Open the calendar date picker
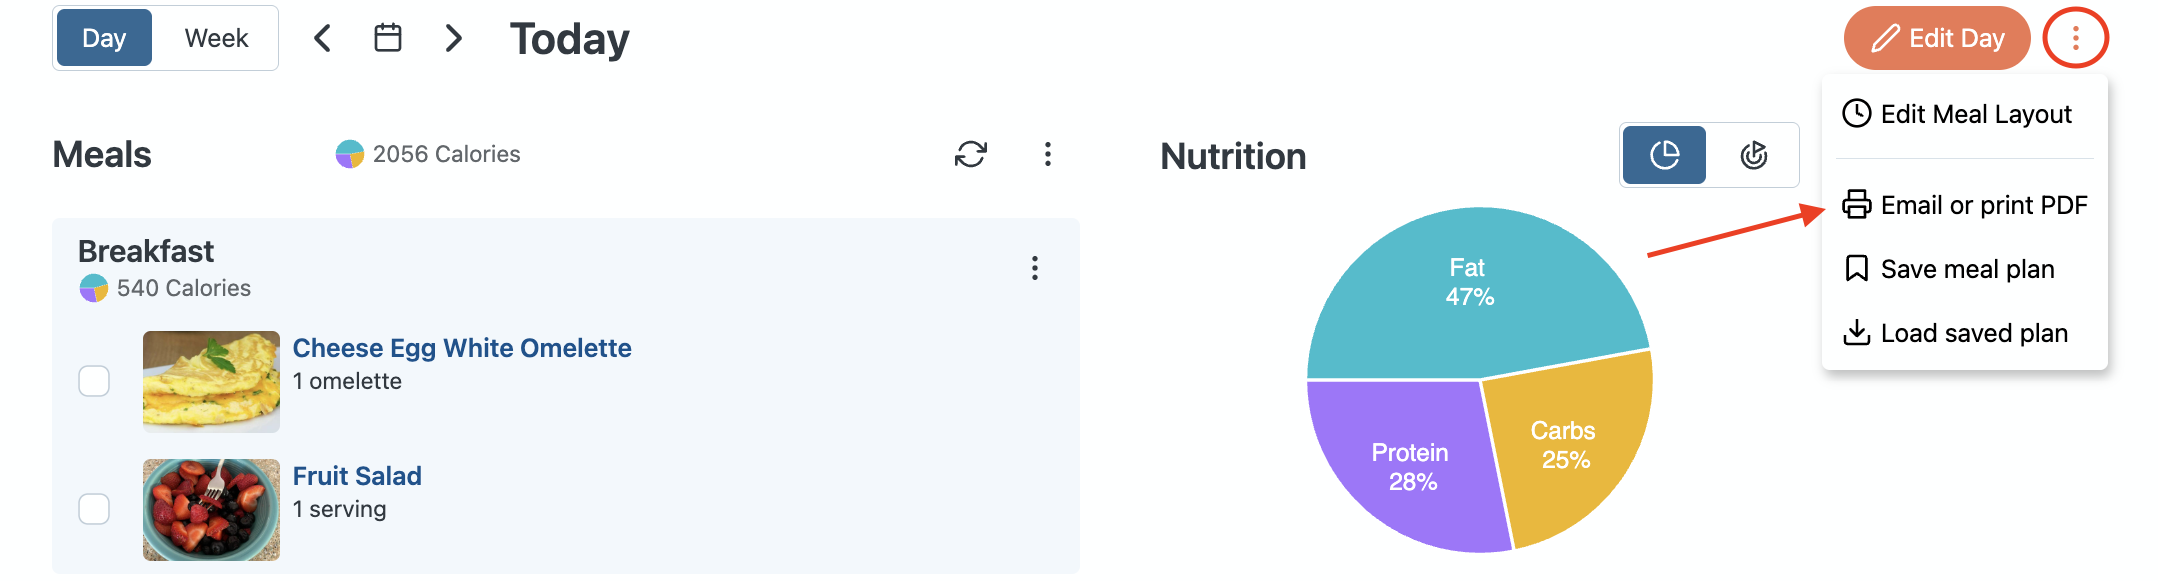This screenshot has width=2158, height=581. click(387, 38)
